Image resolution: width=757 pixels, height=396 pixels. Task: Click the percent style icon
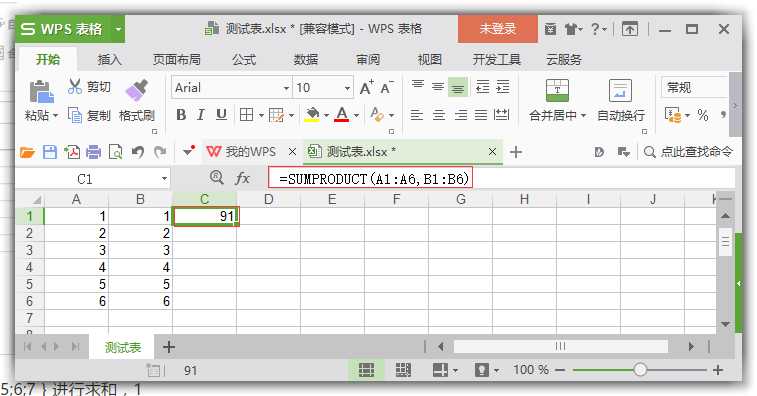tap(702, 115)
